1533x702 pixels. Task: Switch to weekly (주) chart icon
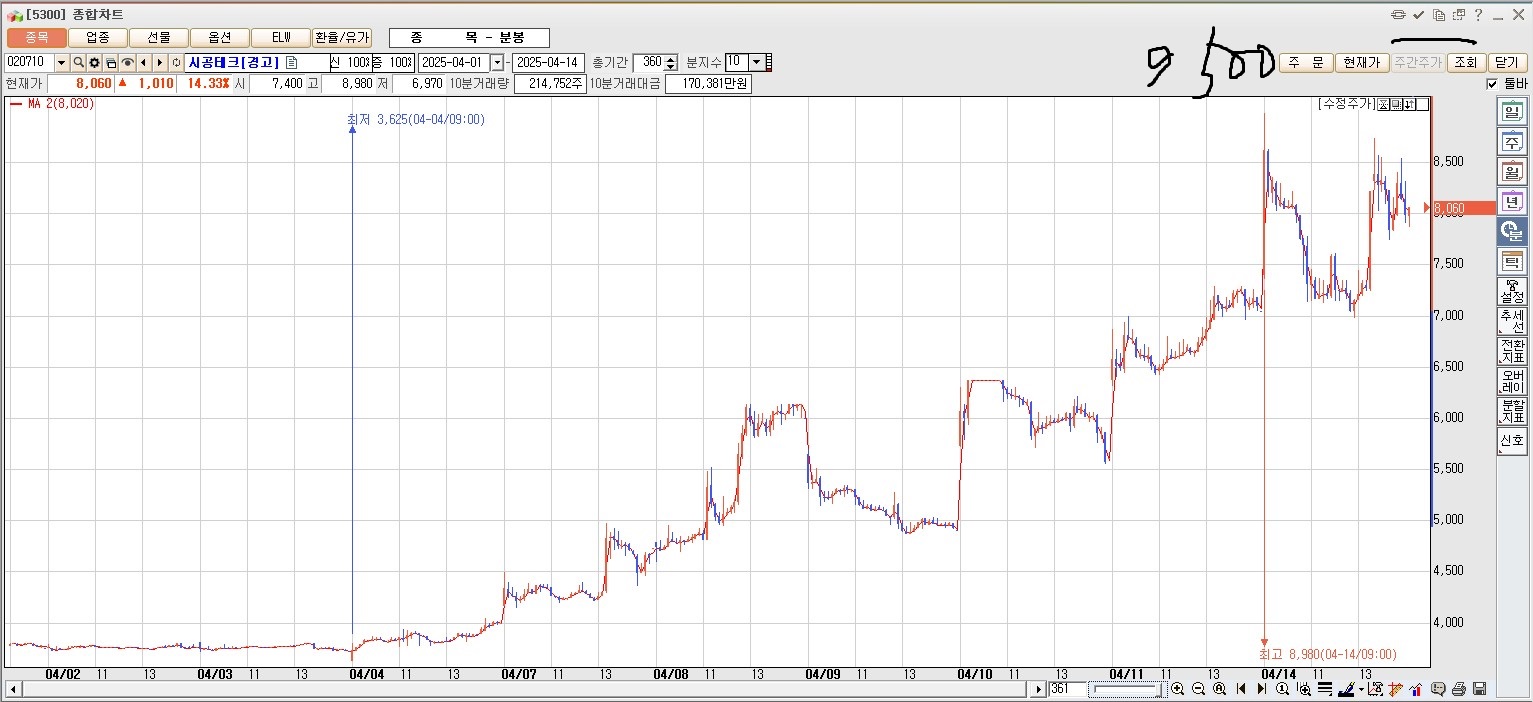click(x=1511, y=142)
